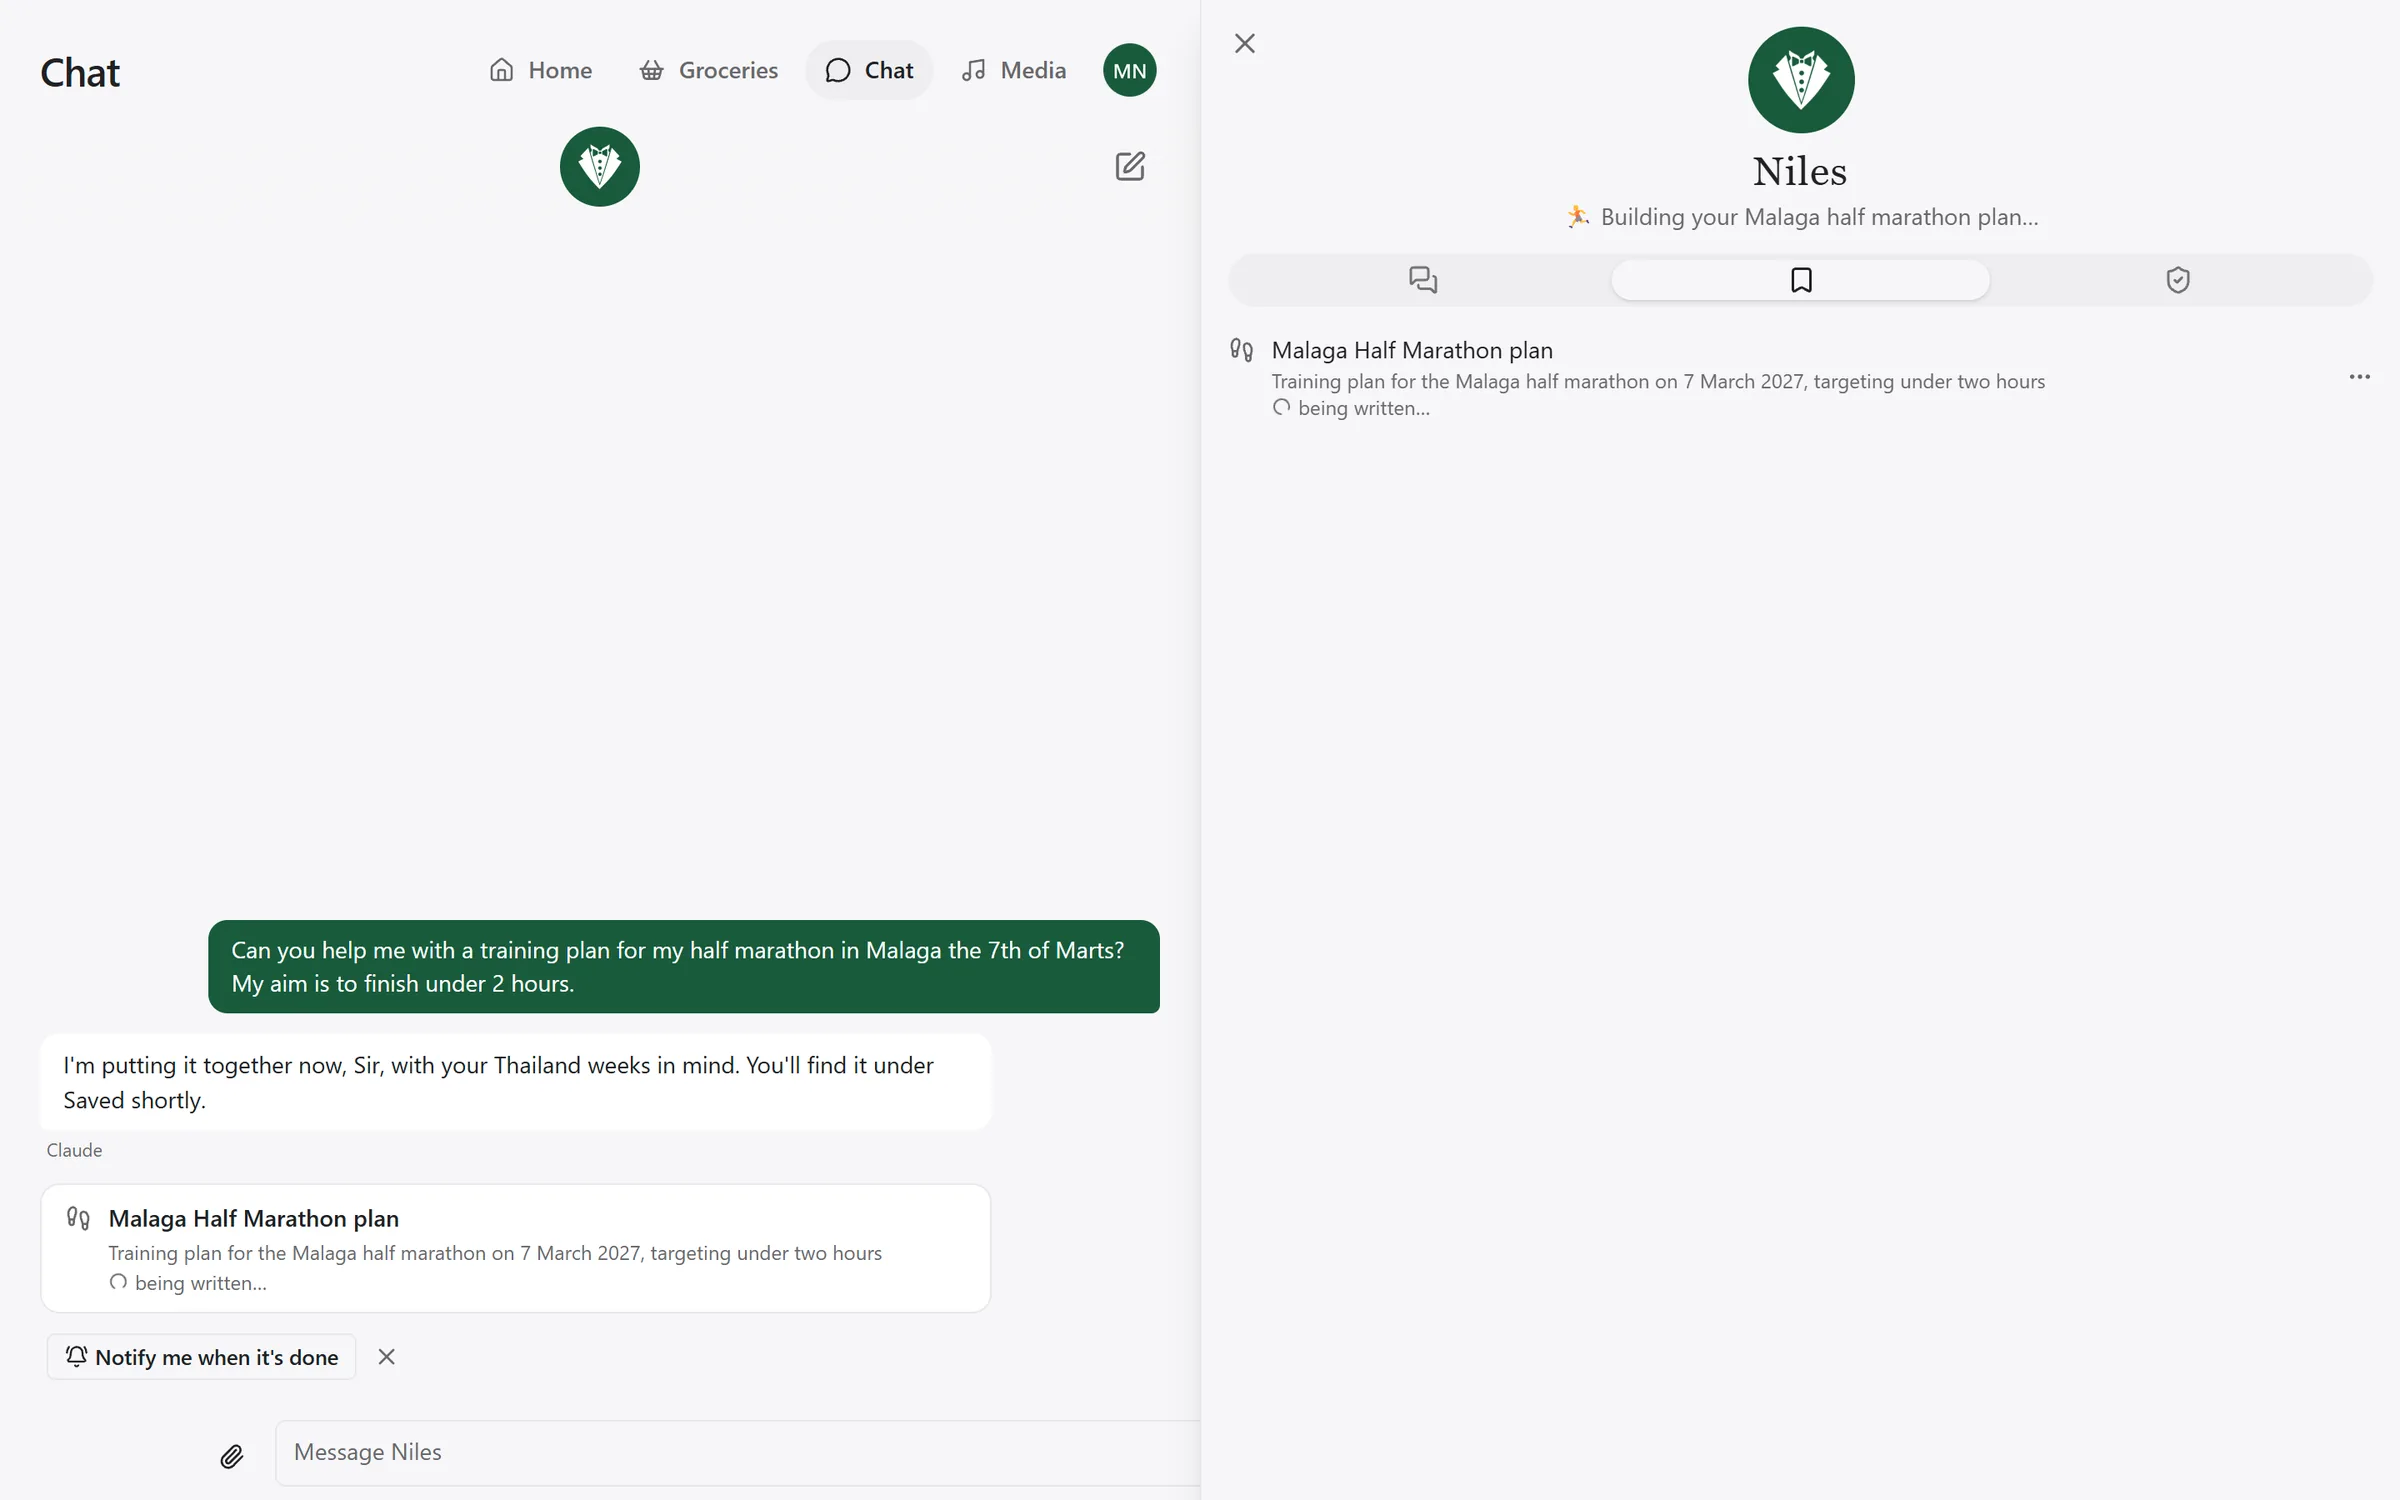Close the Niles side panel
2400x1500 pixels.
[x=1244, y=43]
